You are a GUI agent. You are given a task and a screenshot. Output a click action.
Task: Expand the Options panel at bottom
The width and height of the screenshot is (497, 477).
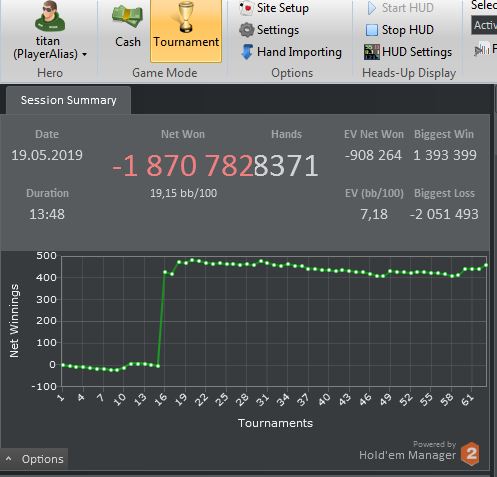[x=34, y=459]
